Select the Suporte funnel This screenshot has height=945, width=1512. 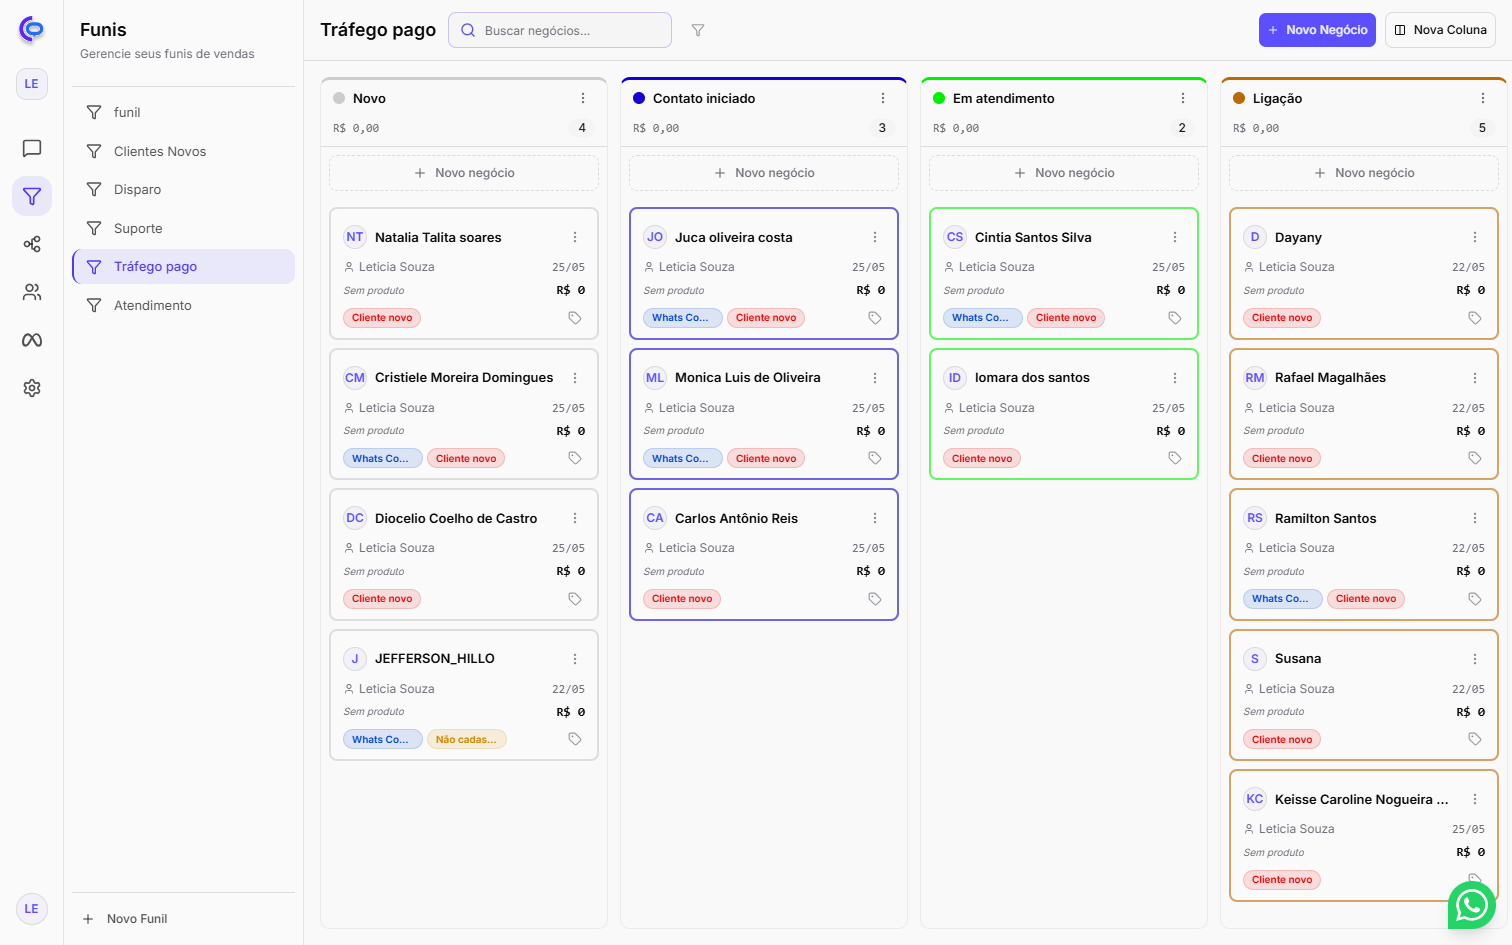(184, 228)
